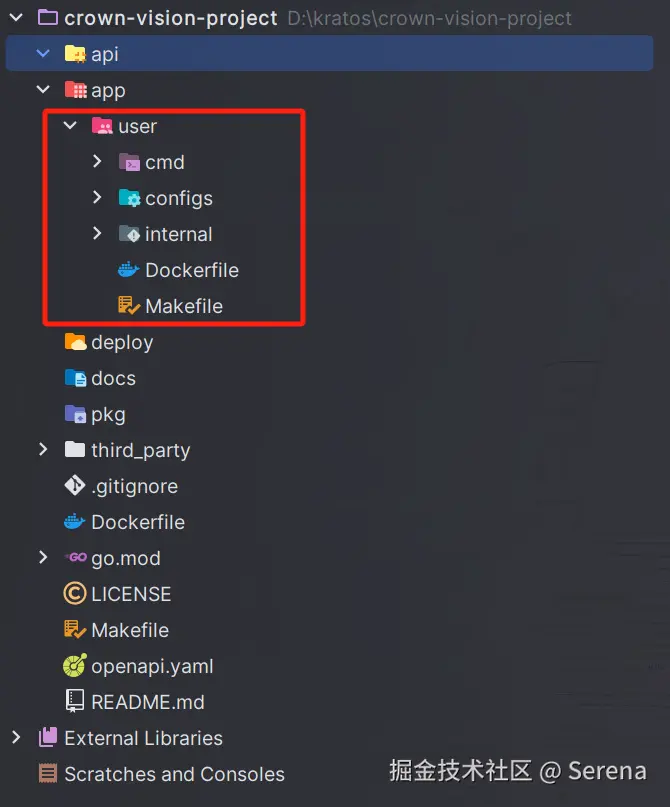Expand the third_party folder
670x807 pixels.
[43, 449]
